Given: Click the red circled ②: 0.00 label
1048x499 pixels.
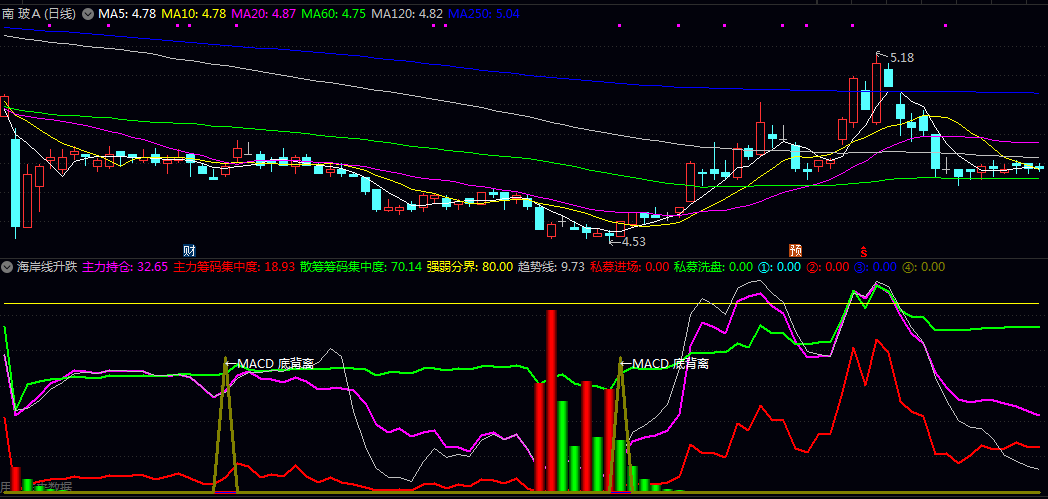Looking at the screenshot, I should pos(827,267).
